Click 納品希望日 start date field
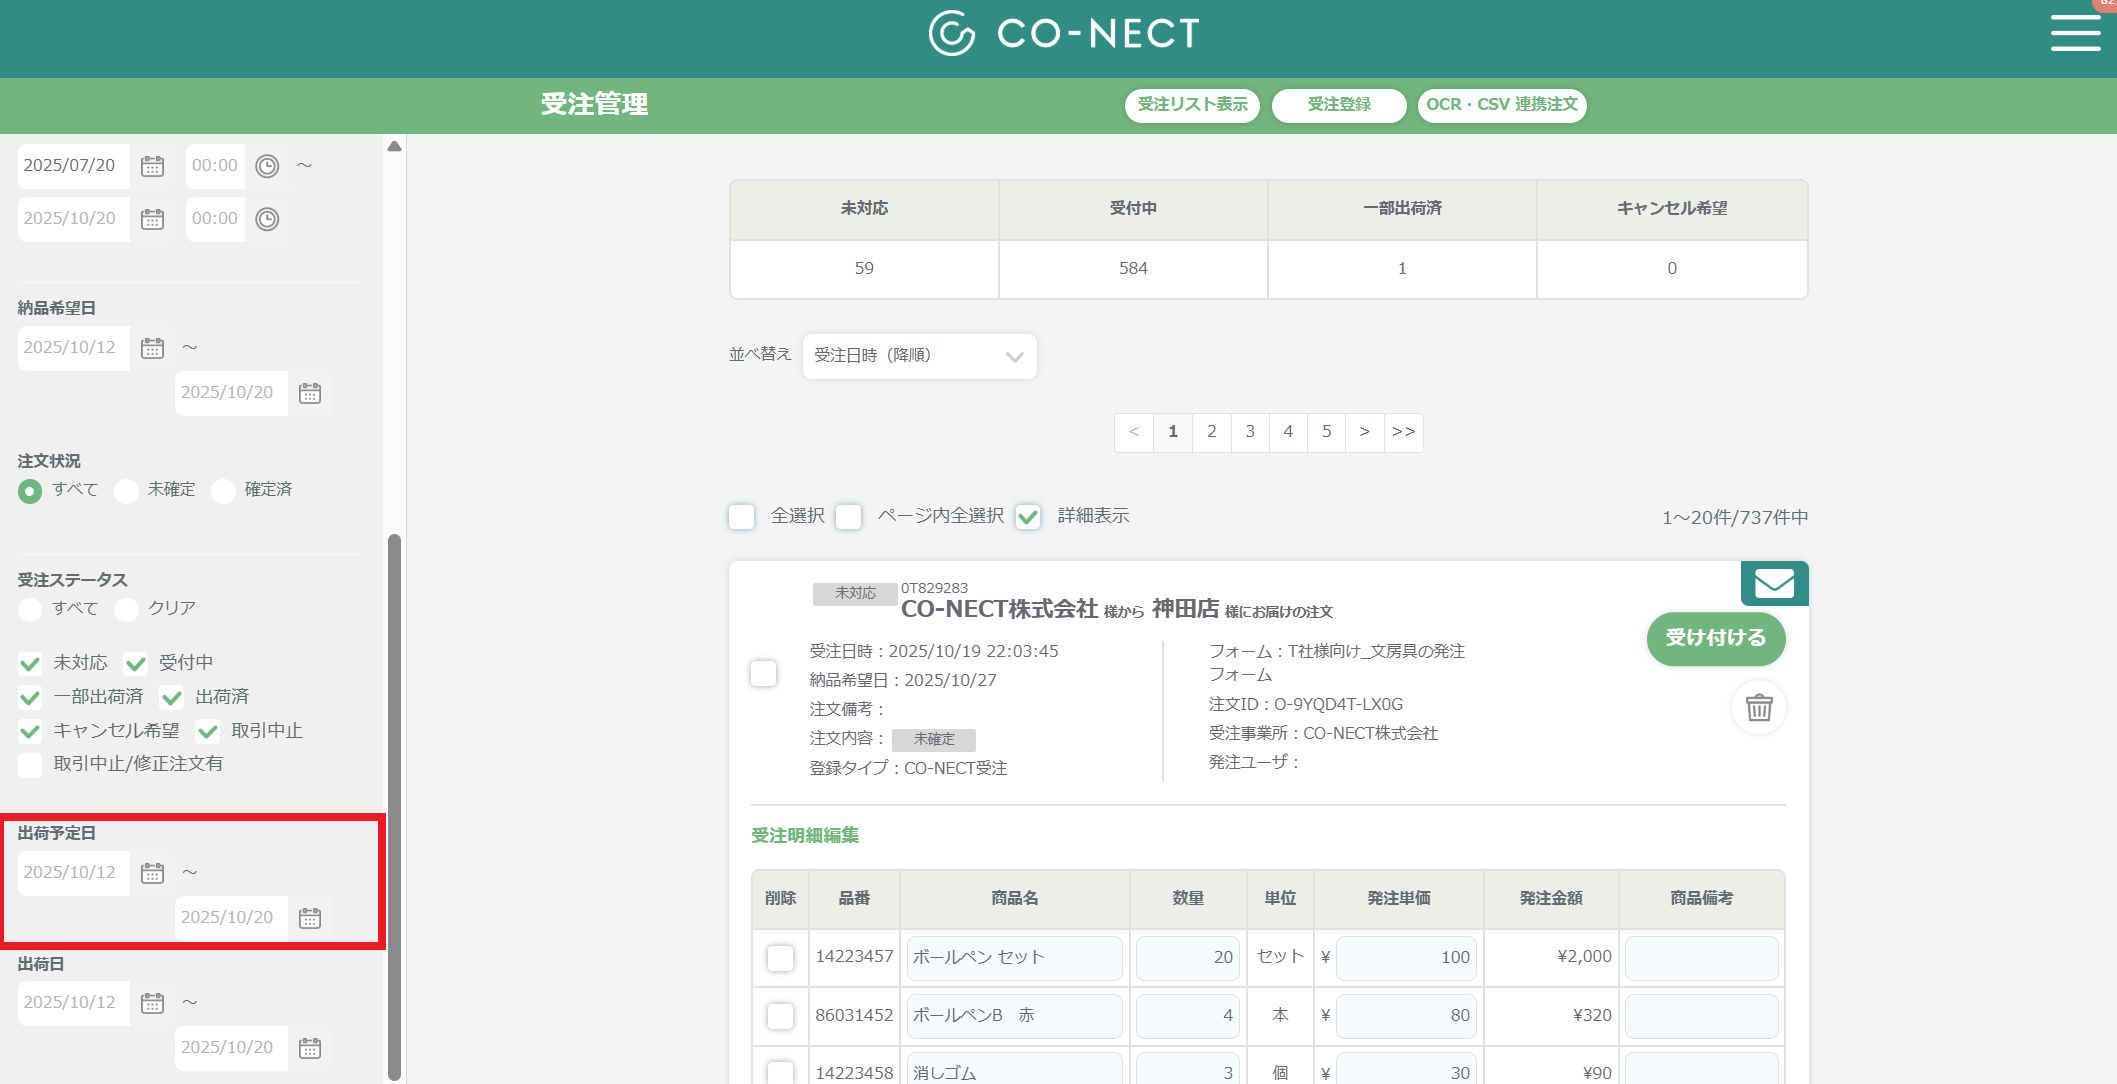The width and height of the screenshot is (2117, 1084). 73,348
